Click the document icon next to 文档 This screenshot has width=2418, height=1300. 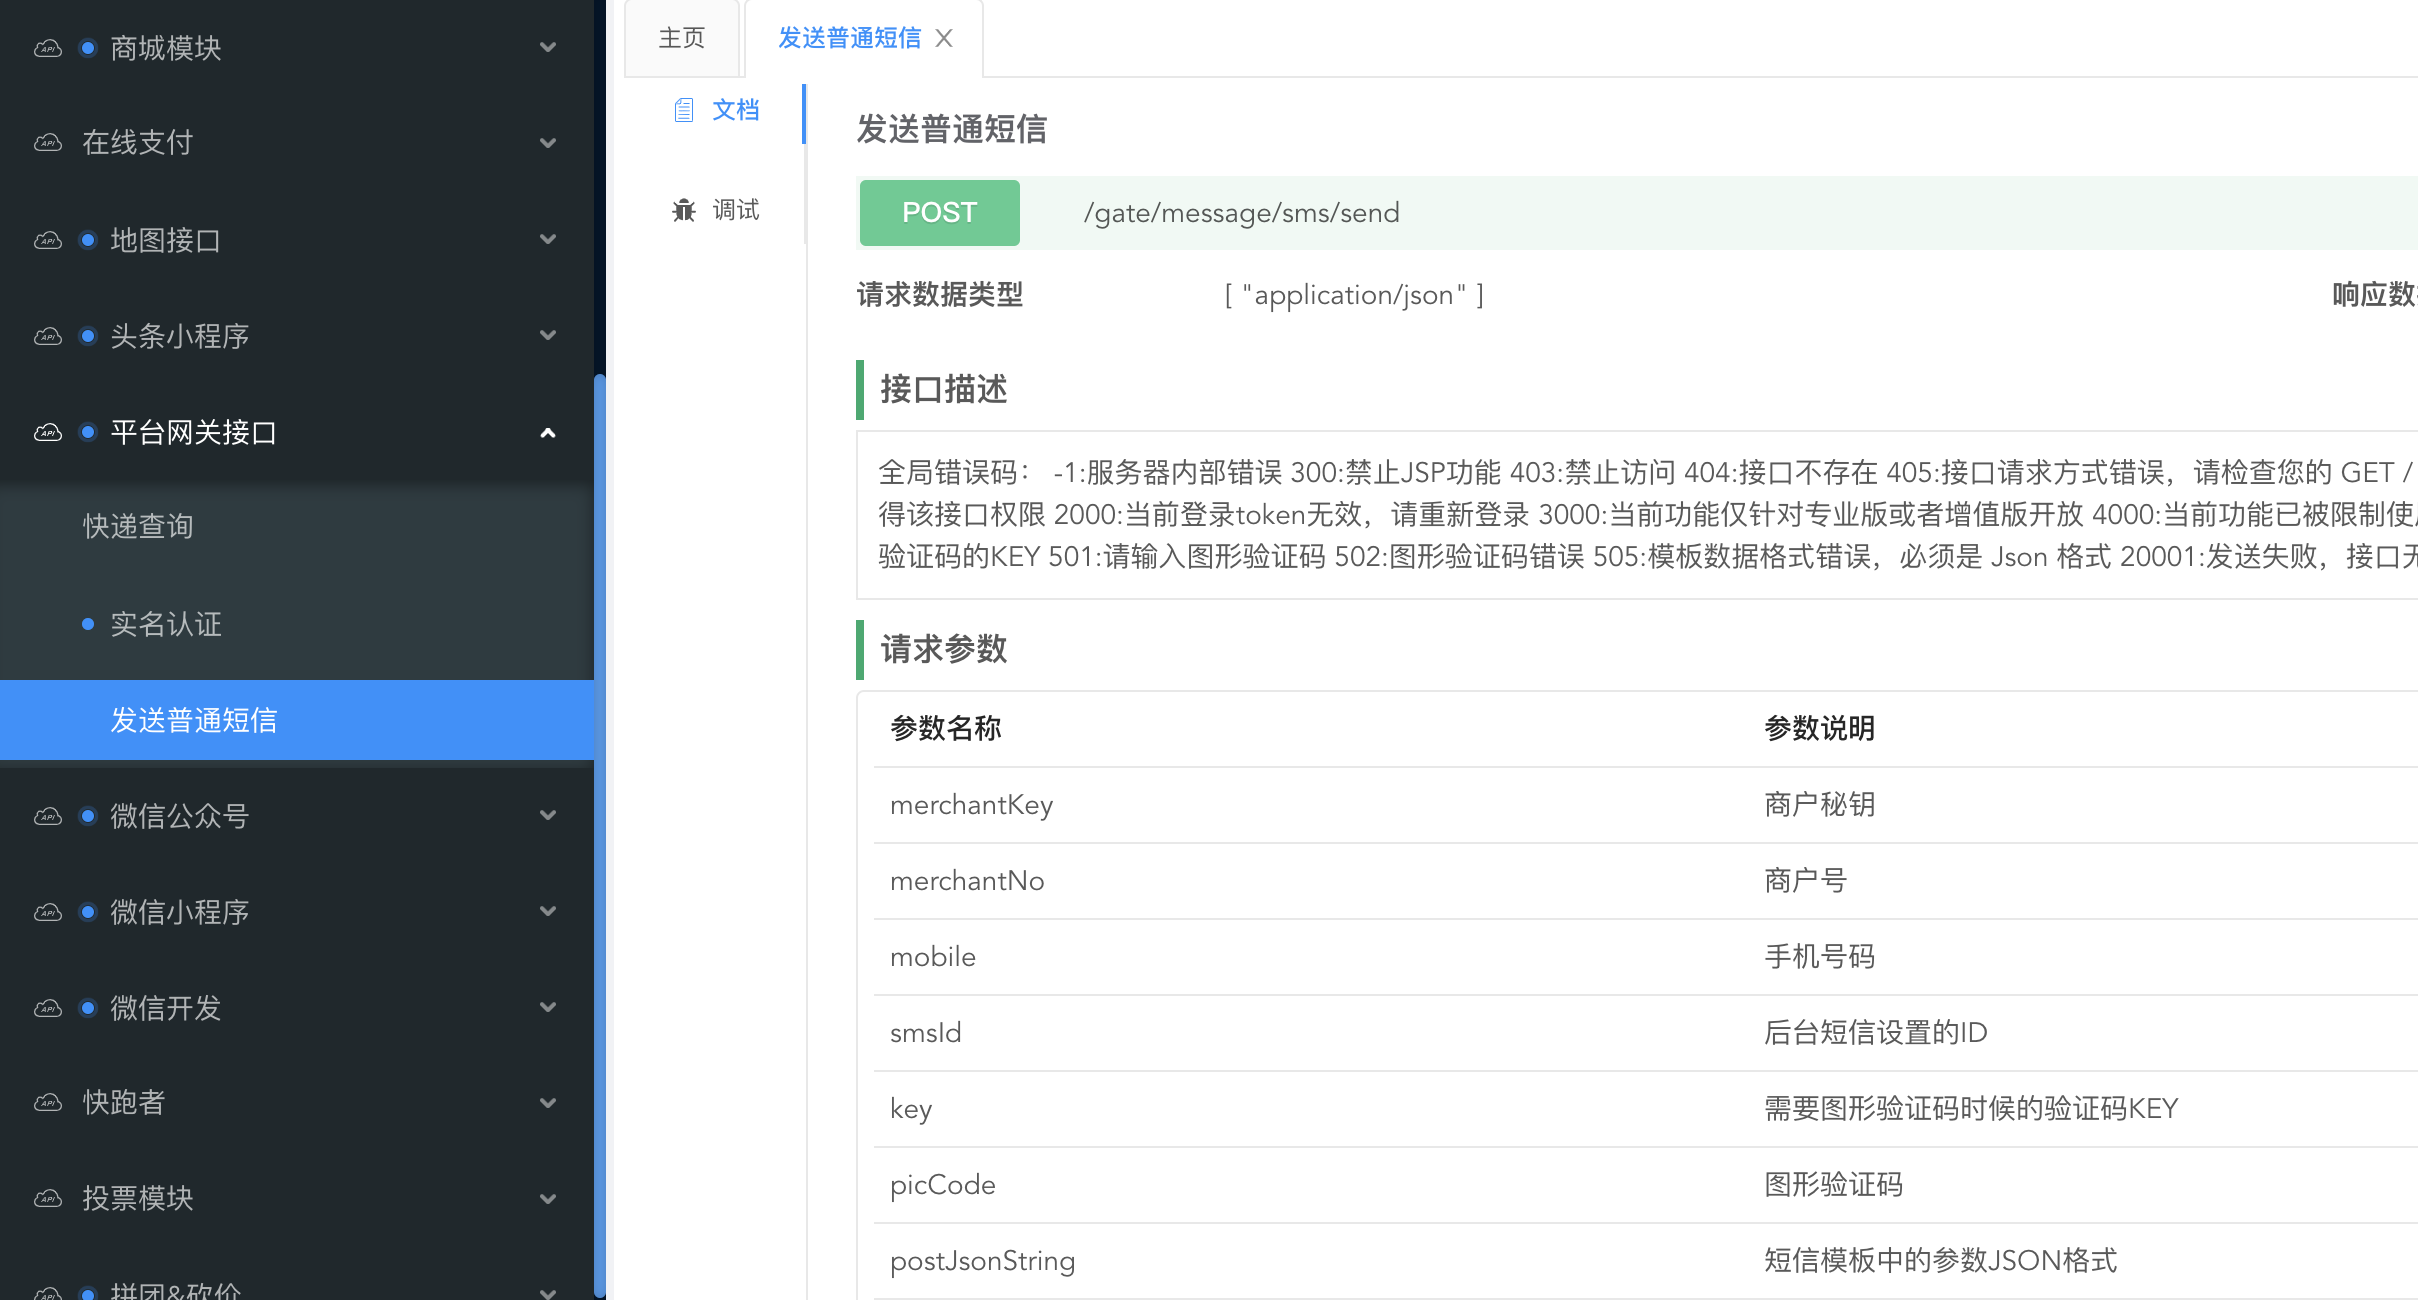pos(684,110)
